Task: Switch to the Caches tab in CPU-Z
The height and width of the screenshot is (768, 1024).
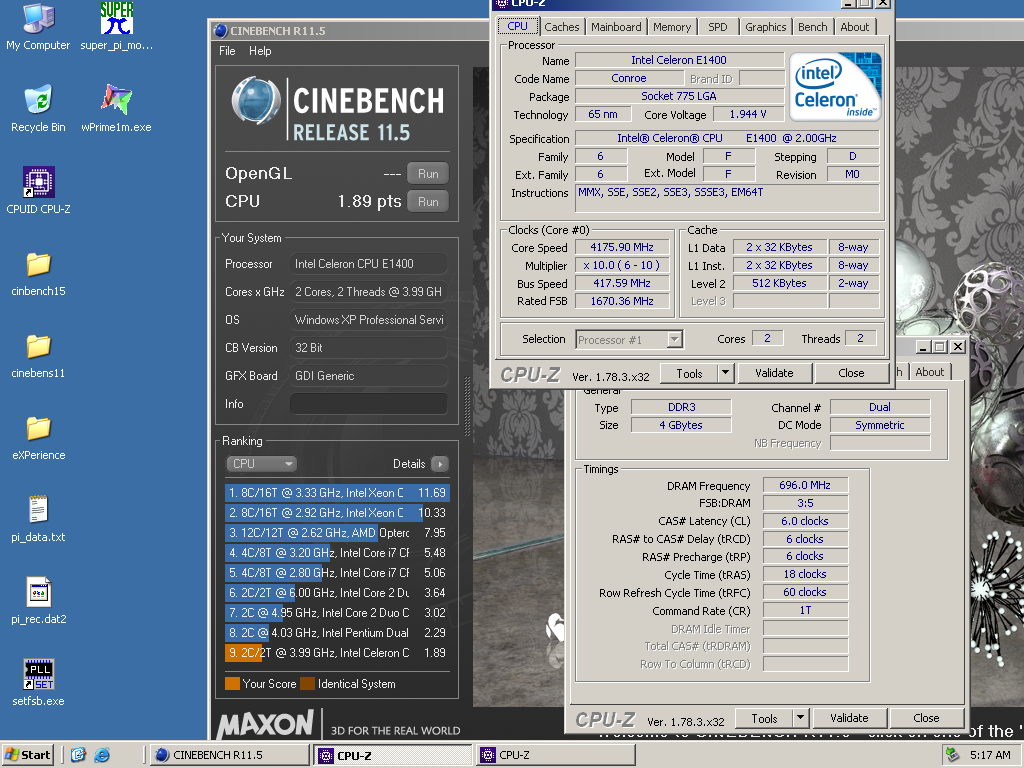Action: pyautogui.click(x=562, y=27)
